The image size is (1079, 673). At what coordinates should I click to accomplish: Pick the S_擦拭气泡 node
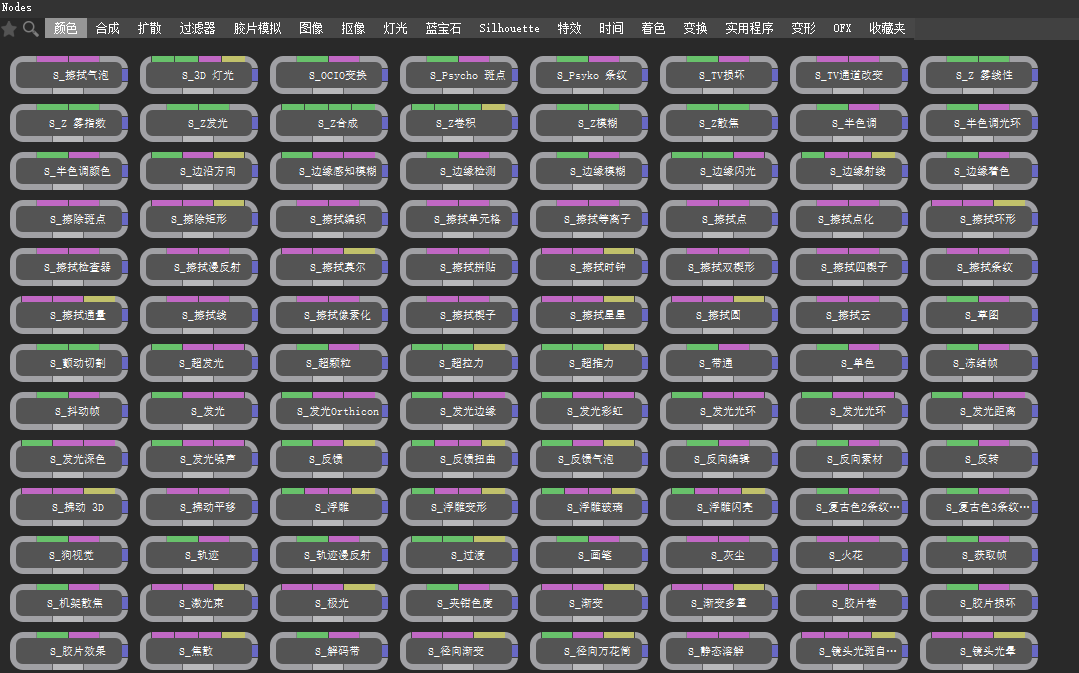tap(69, 75)
